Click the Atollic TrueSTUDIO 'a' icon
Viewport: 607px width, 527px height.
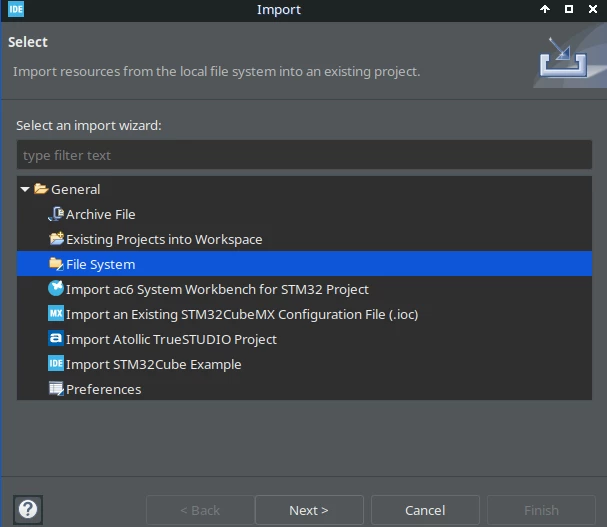tap(56, 338)
